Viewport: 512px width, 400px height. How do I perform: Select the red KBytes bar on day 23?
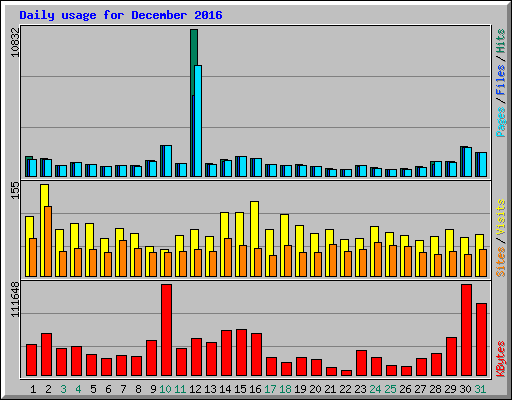tap(361, 363)
